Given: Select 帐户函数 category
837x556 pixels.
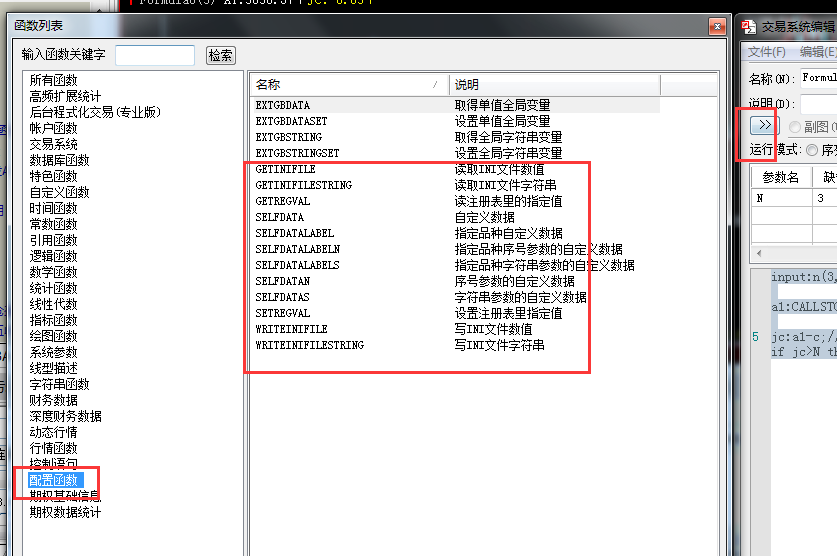Looking at the screenshot, I should (x=53, y=128).
